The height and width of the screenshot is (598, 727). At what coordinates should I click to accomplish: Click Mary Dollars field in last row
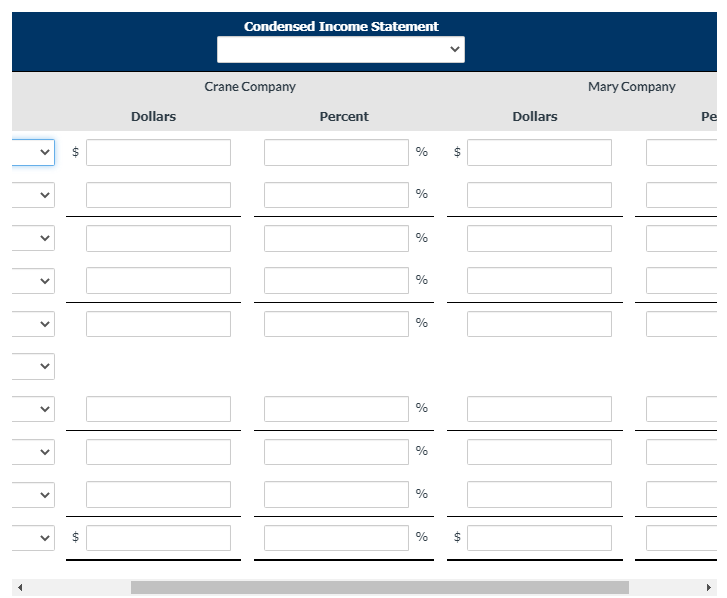539,538
